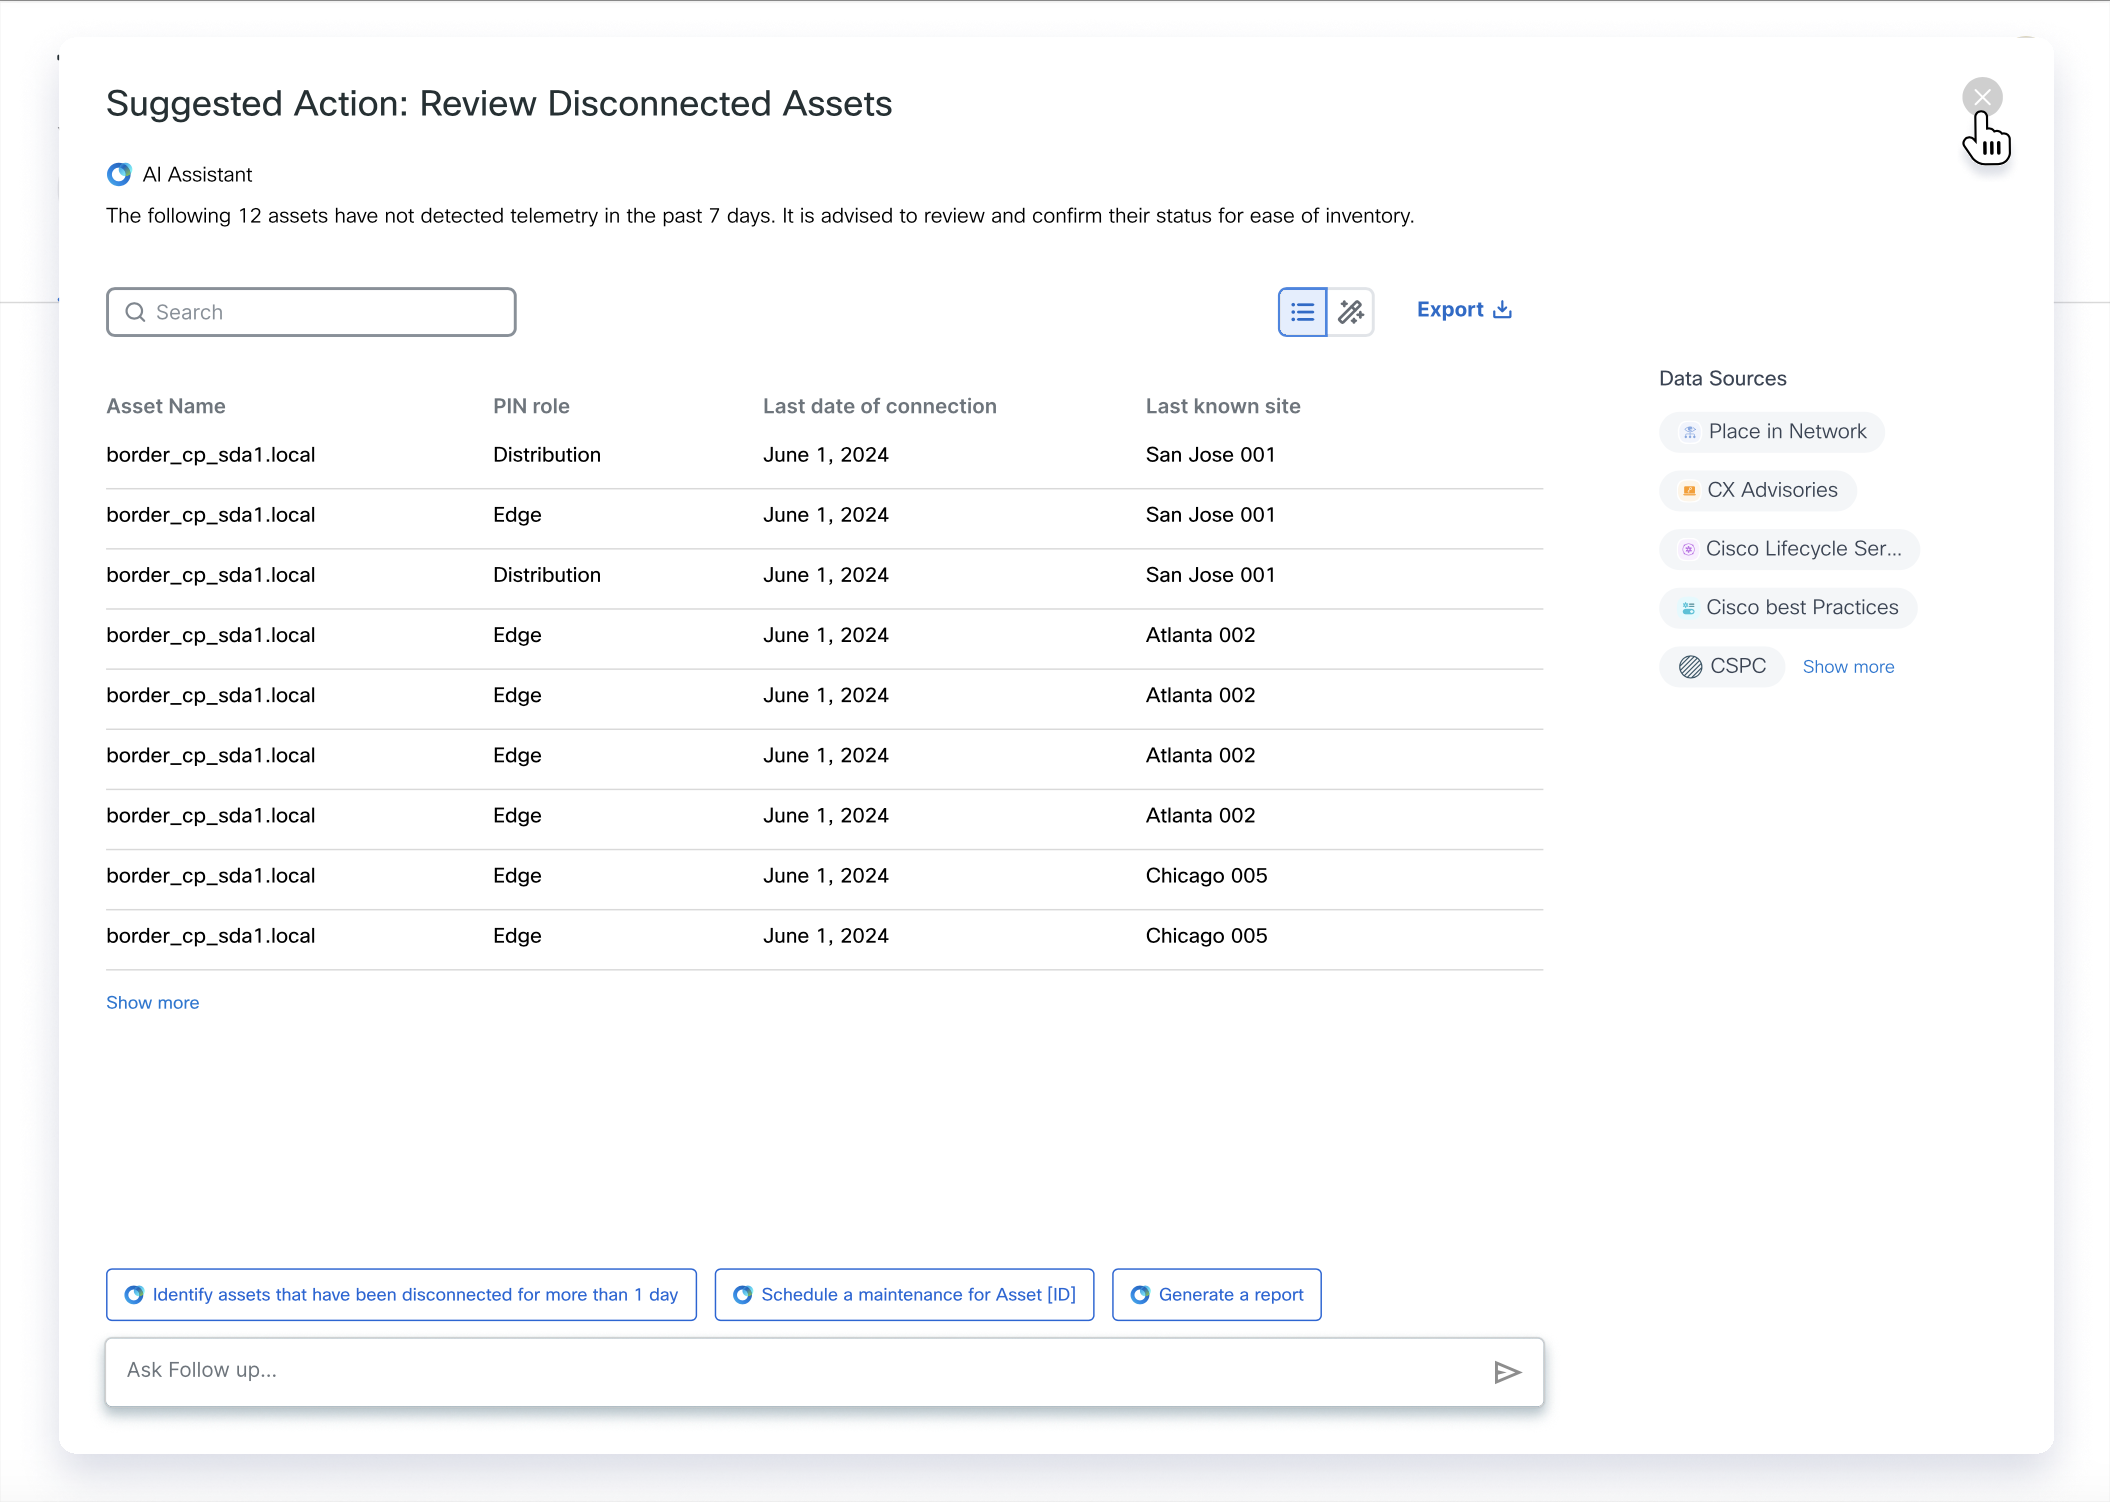
Task: Switch to magic wand AI view
Action: point(1351,312)
